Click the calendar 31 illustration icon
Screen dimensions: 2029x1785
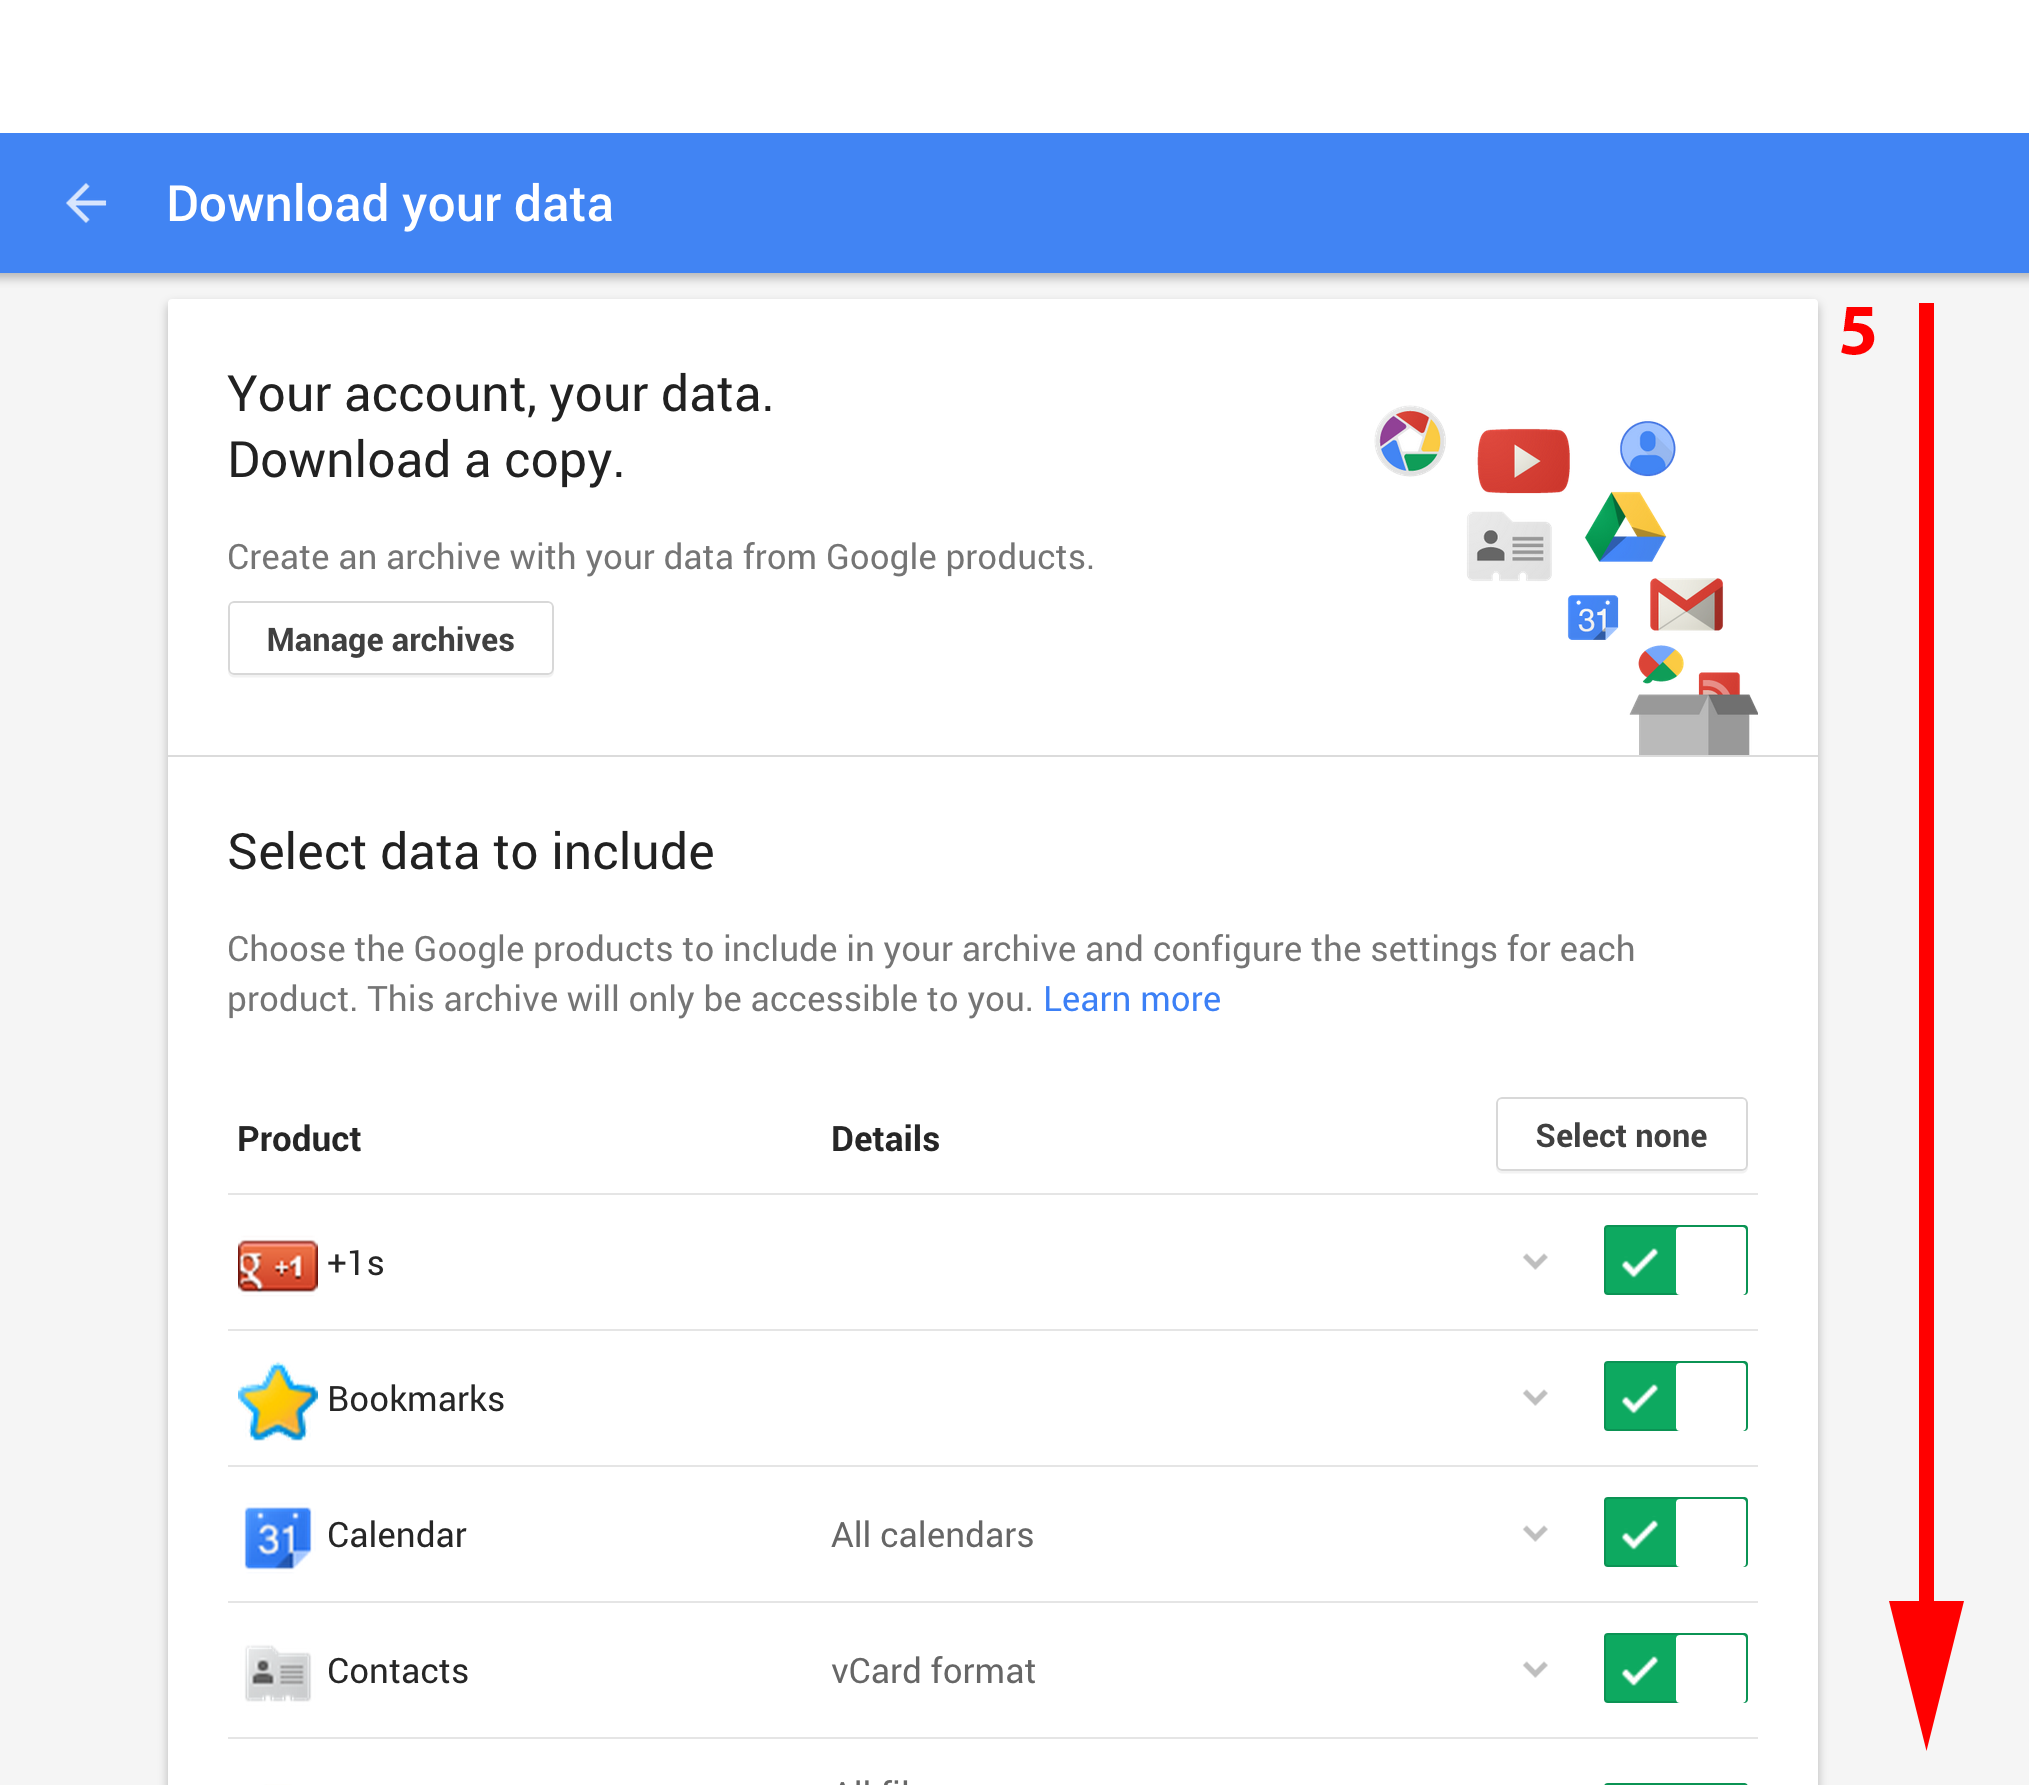1593,617
